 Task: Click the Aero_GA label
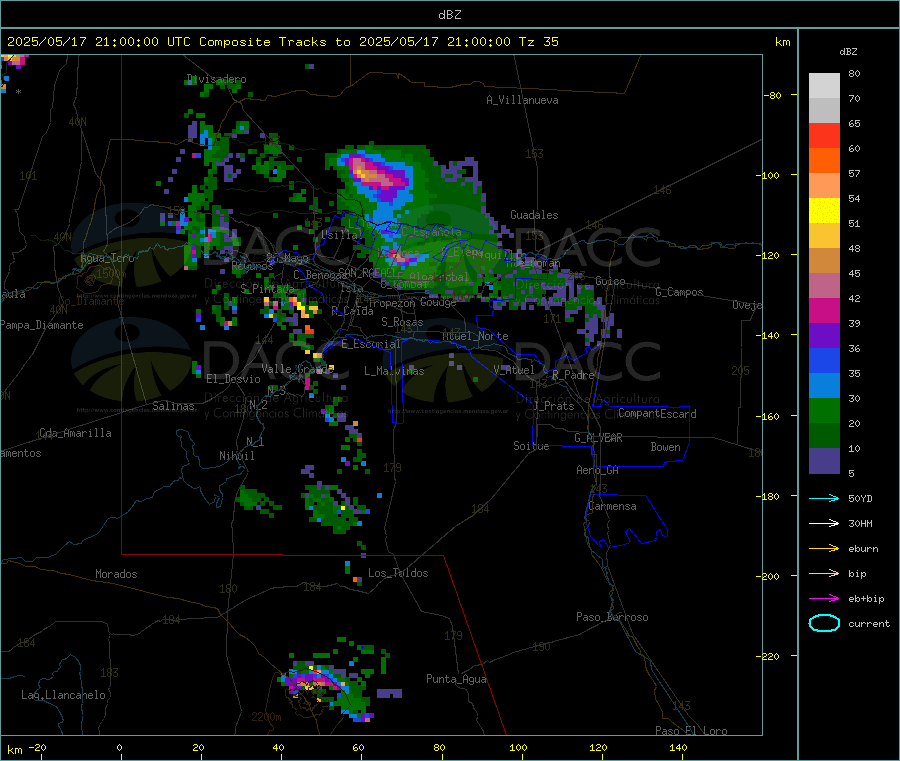click(x=597, y=470)
